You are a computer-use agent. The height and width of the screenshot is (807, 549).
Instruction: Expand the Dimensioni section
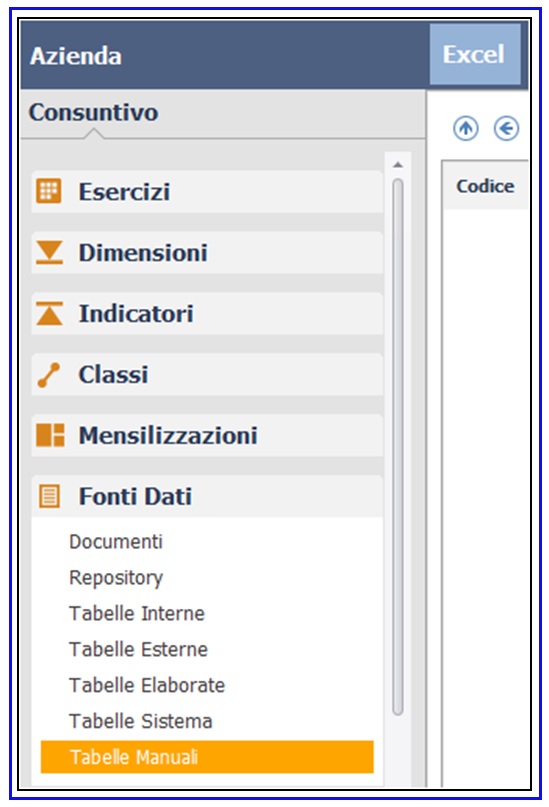207,253
